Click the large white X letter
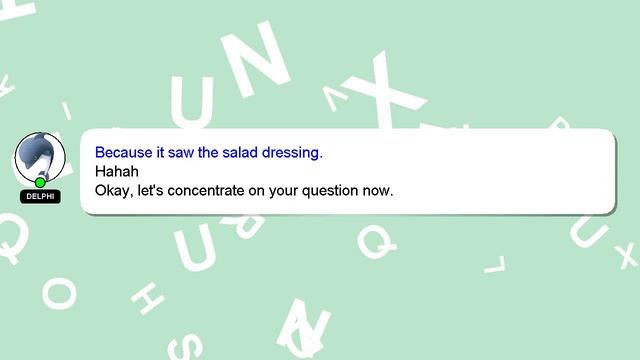Screen dimensions: 640x360 coord(384,90)
